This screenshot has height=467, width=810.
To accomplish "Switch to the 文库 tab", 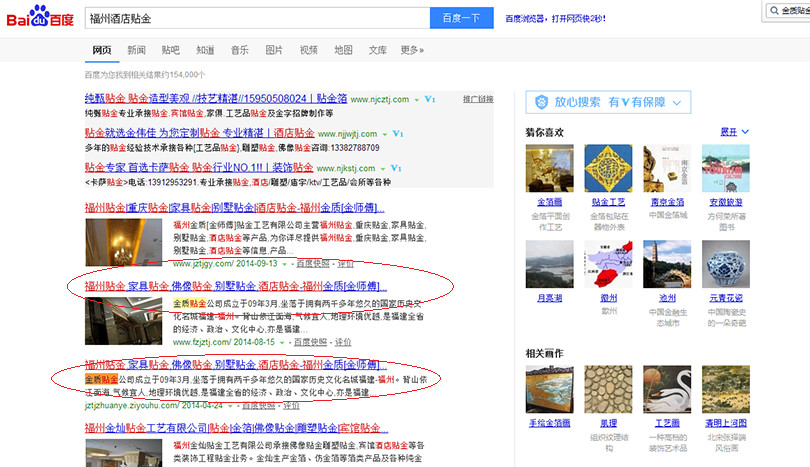I will [x=378, y=50].
